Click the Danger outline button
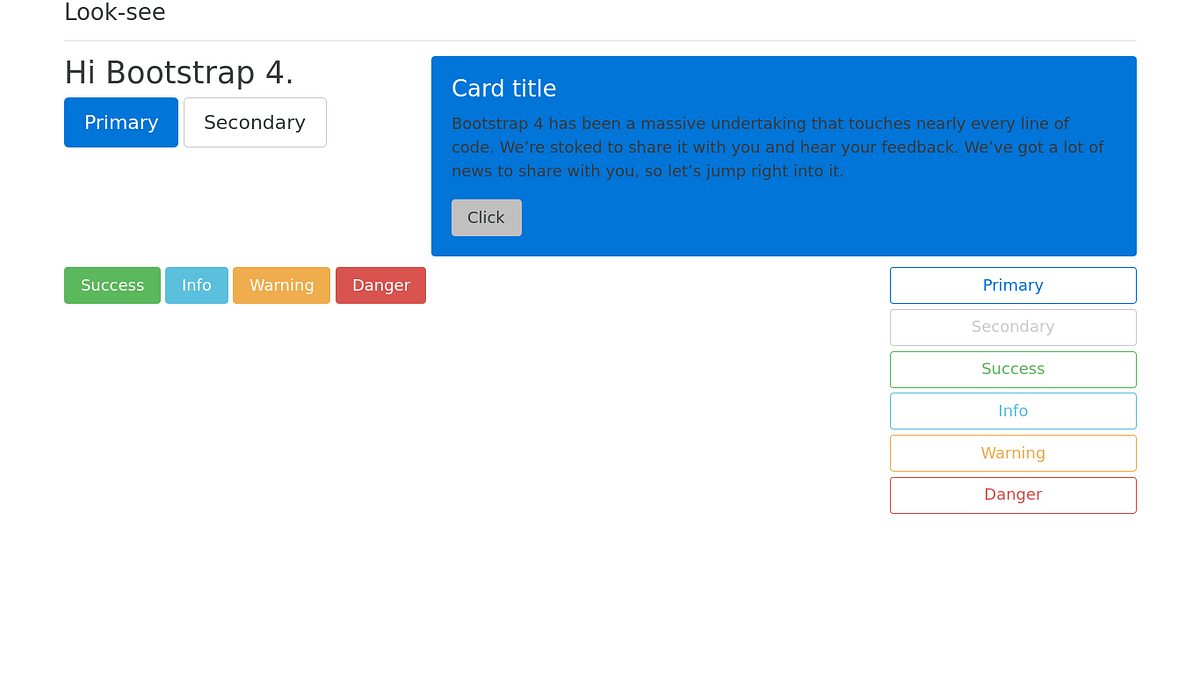Viewport: 1200px width, 685px height. 1013,495
